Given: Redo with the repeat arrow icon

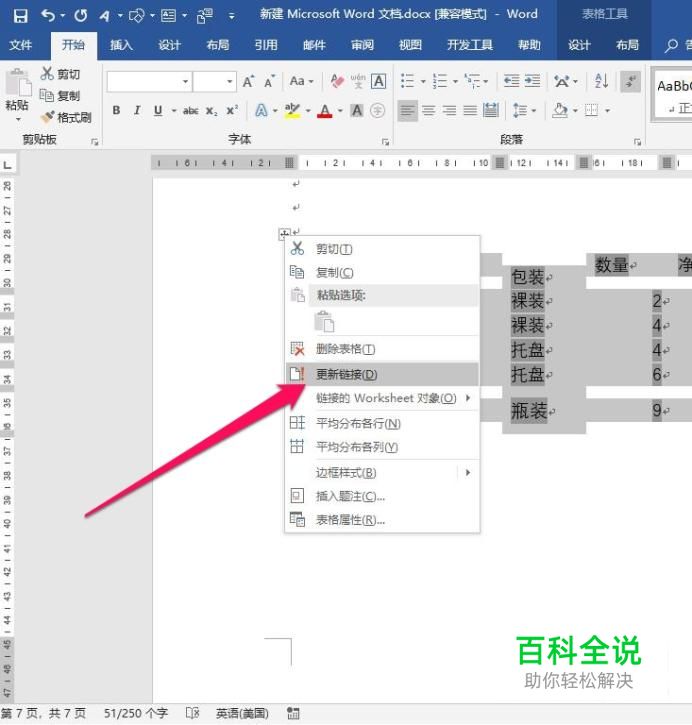Looking at the screenshot, I should point(81,16).
